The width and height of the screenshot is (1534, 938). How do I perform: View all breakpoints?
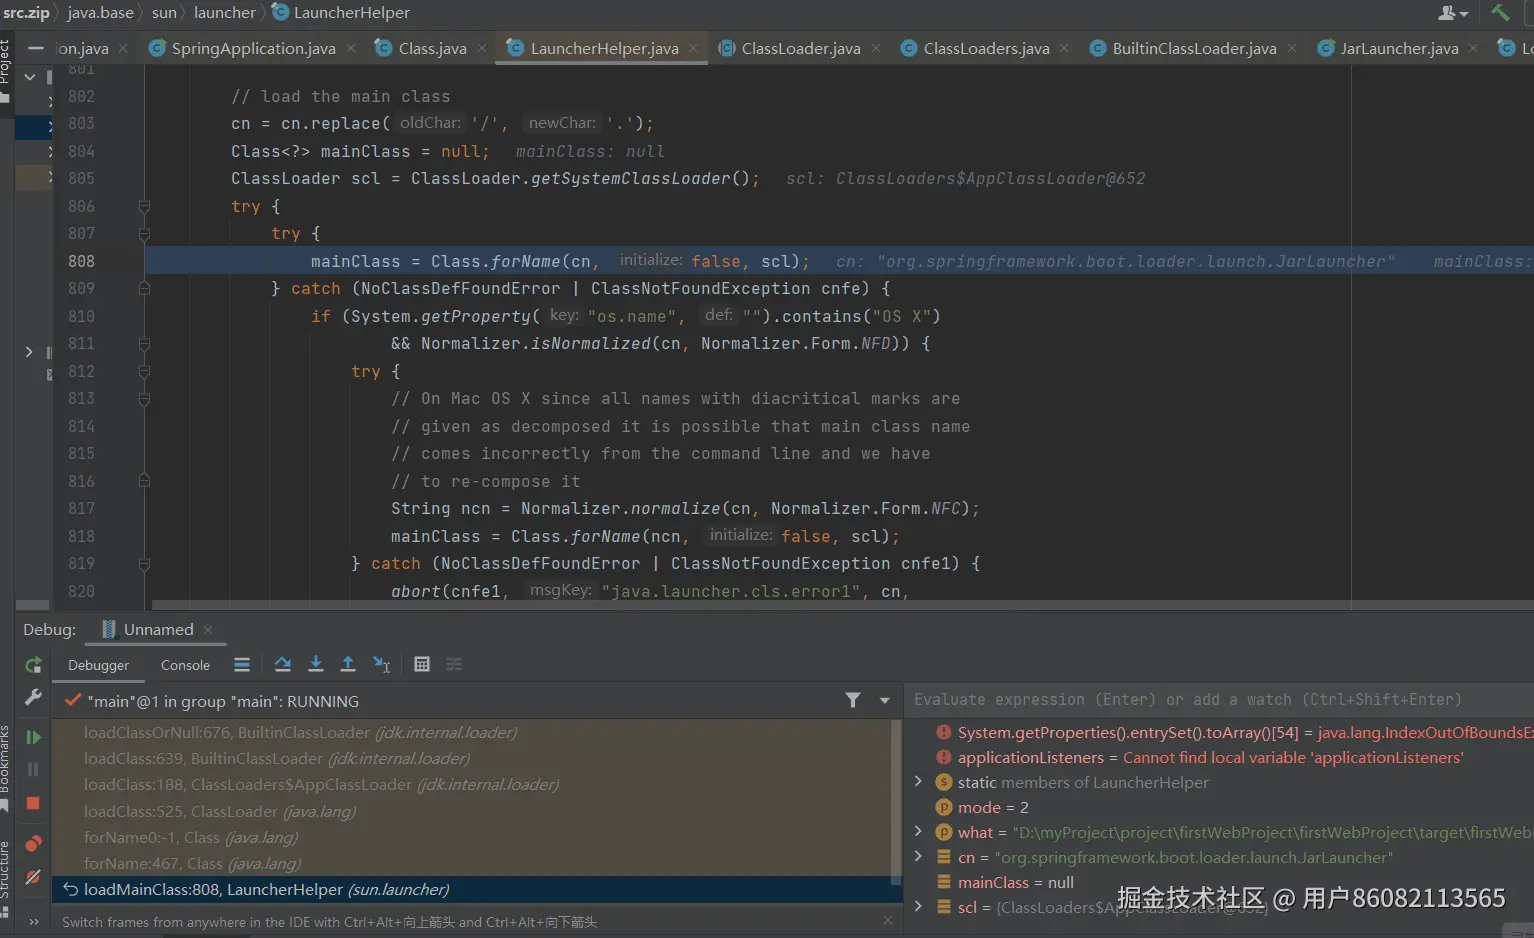tap(33, 843)
